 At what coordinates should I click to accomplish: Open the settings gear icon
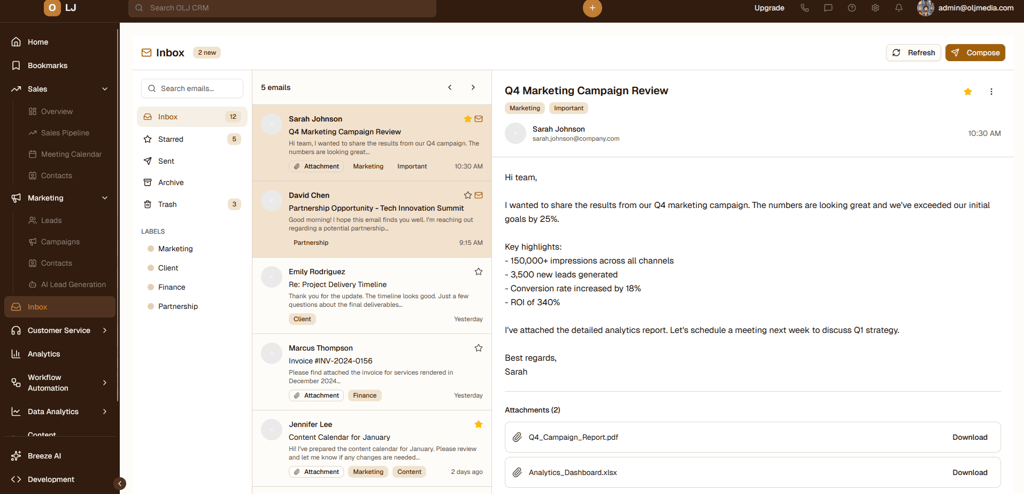(x=875, y=8)
